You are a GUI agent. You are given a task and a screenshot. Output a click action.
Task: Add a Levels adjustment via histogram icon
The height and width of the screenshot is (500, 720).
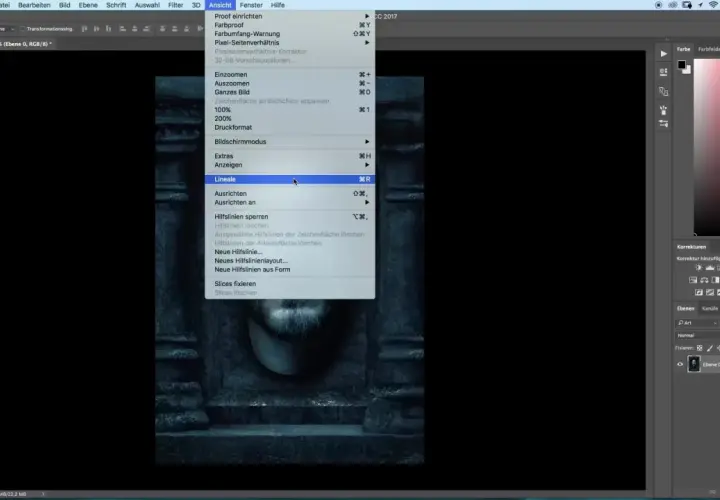point(710,268)
